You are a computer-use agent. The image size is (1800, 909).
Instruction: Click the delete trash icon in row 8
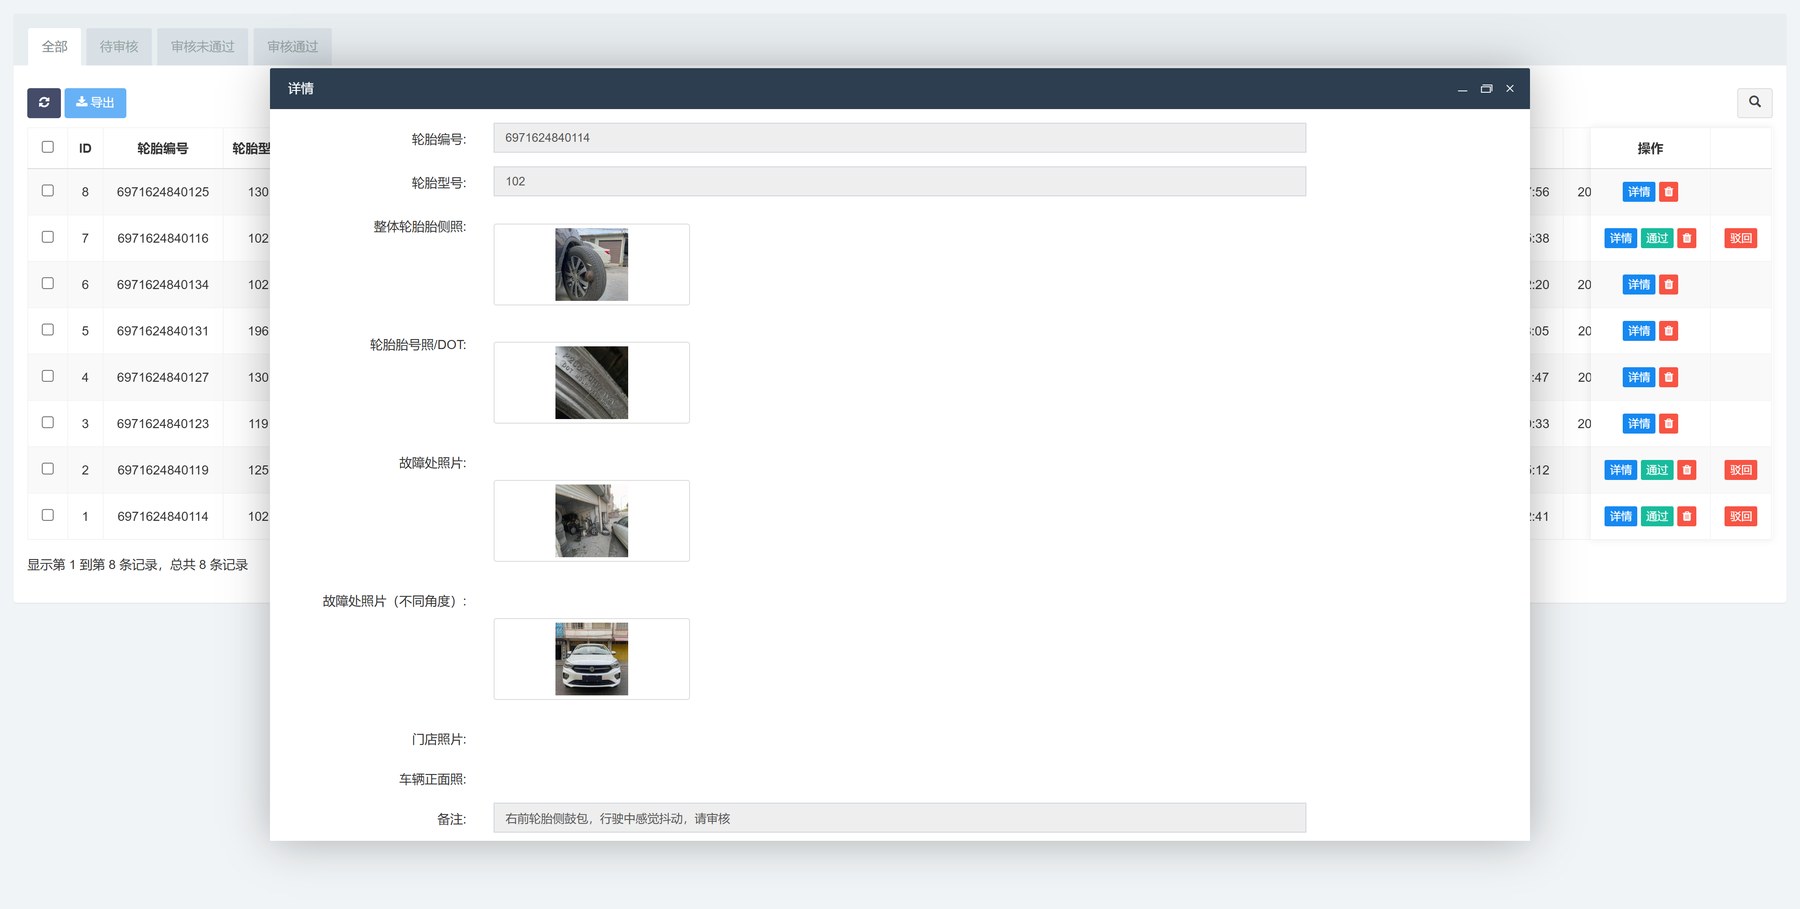[x=1669, y=192]
